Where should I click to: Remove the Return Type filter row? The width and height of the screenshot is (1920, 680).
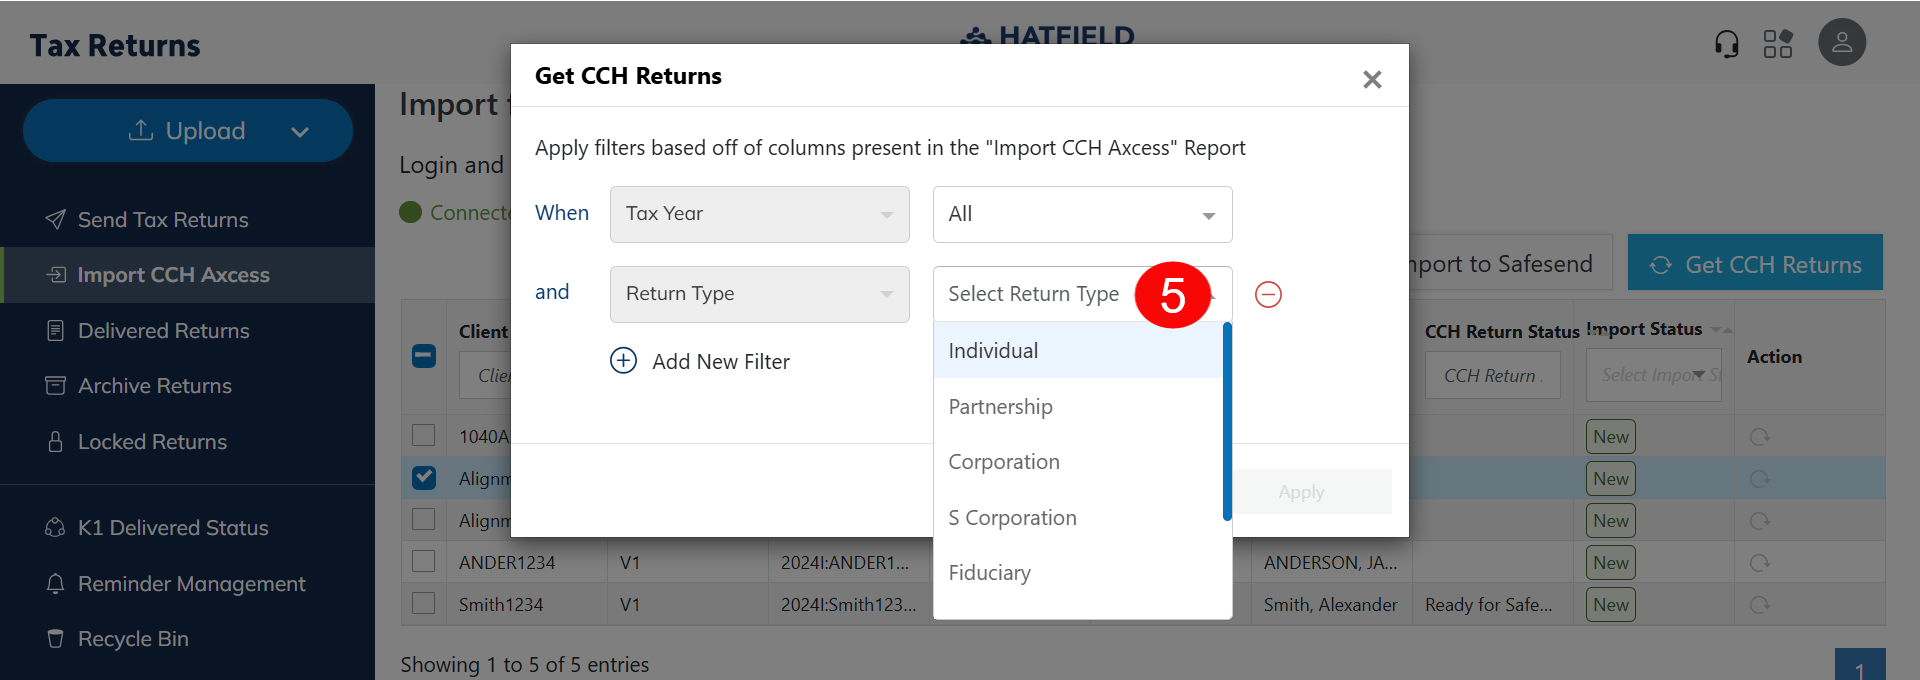(1268, 294)
